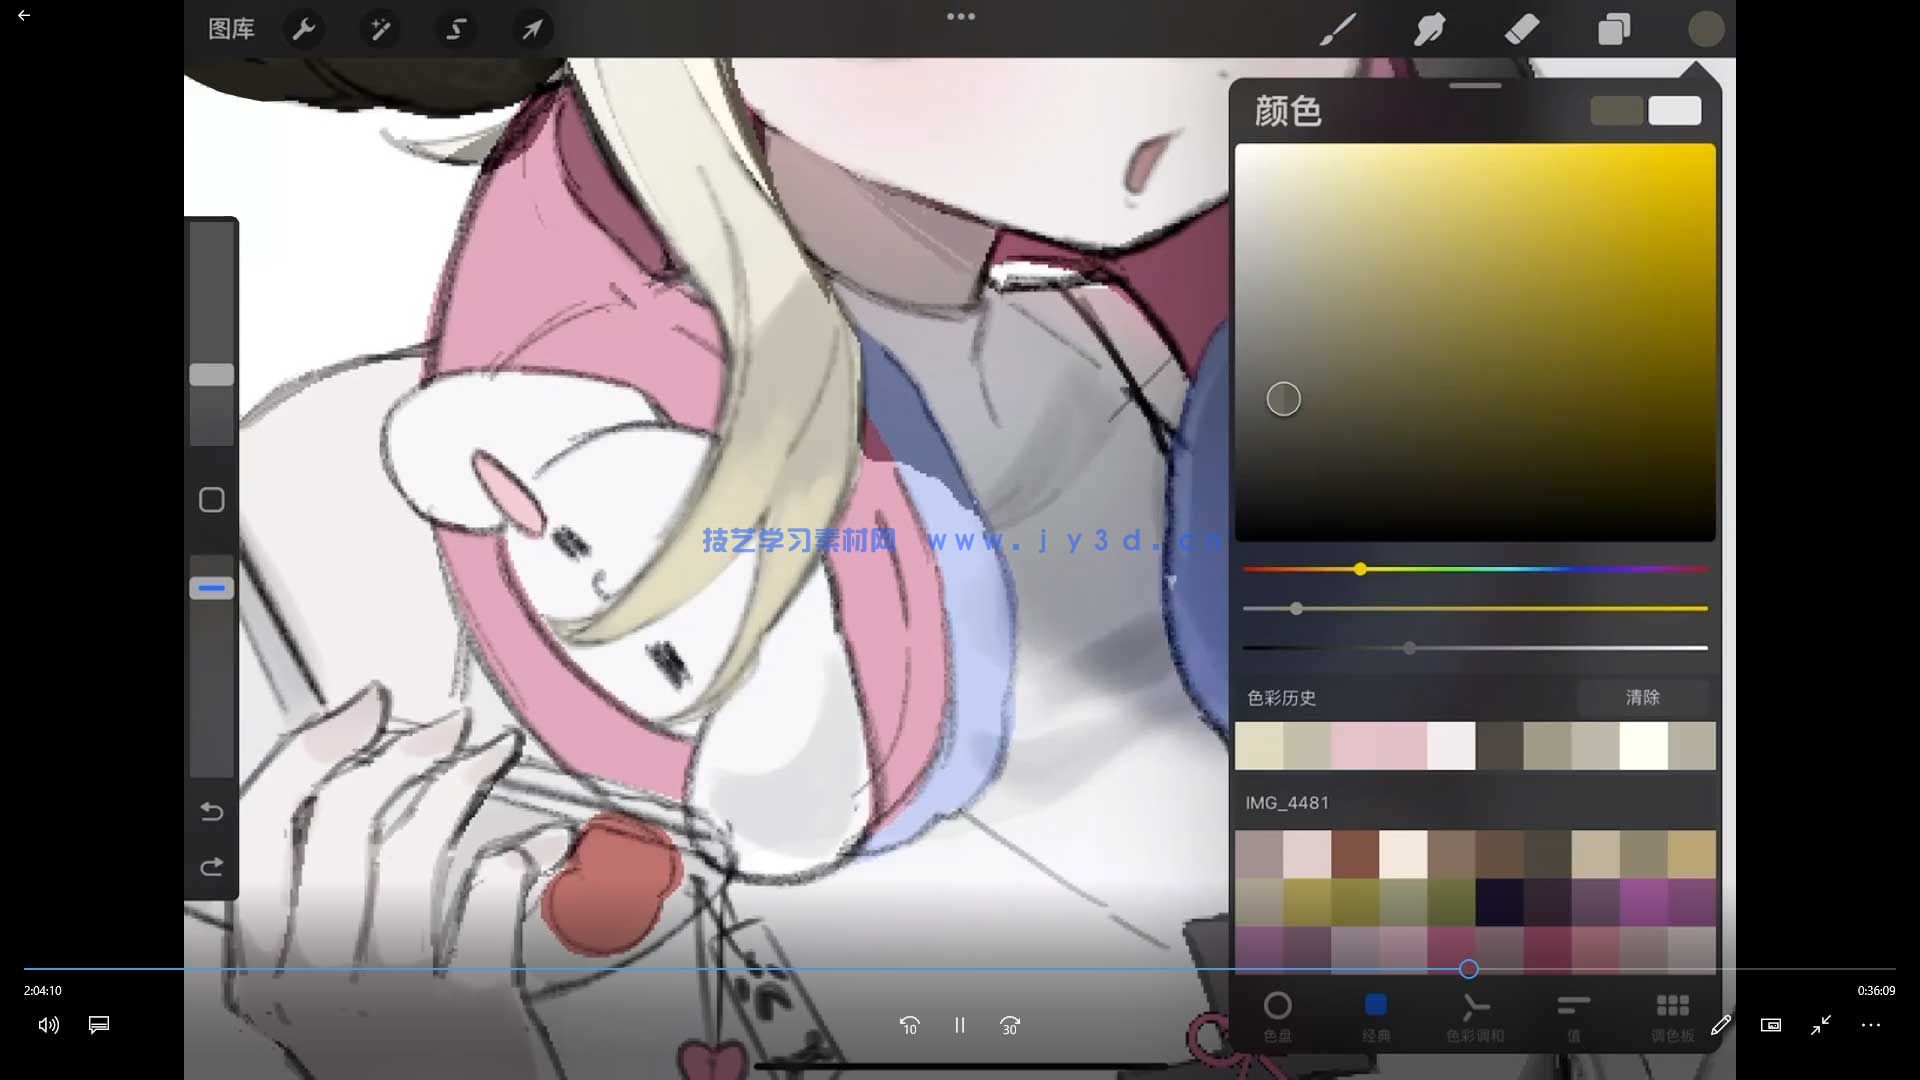Open the Layers panel
The height and width of the screenshot is (1080, 1920).
click(x=1613, y=29)
